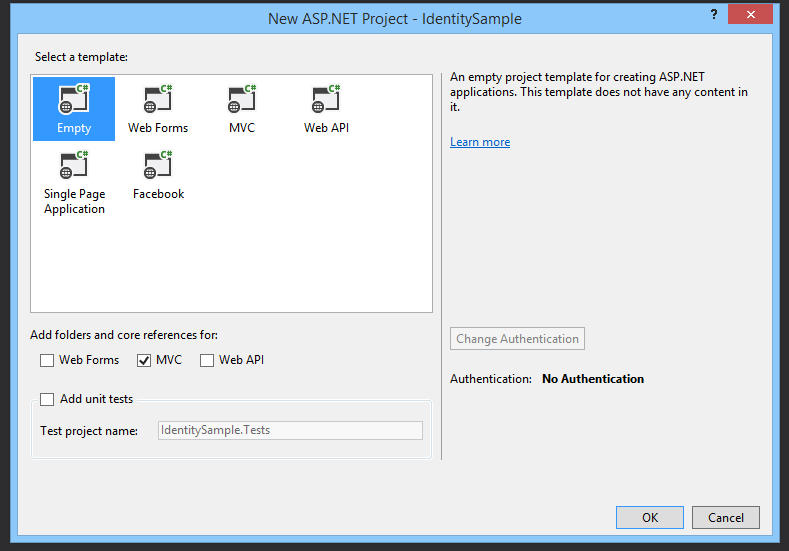The image size is (789, 551).
Task: Open the Learn more link
Action: pos(480,142)
